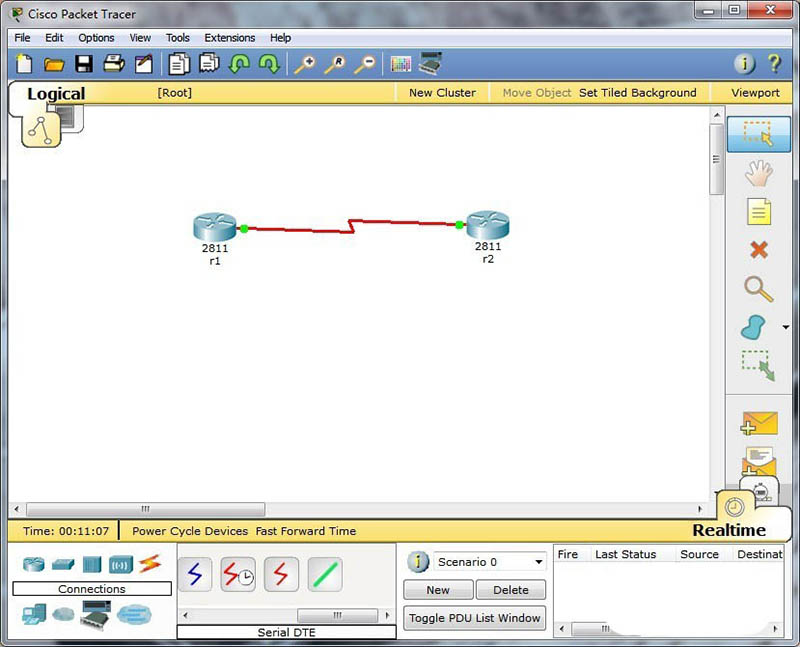Open Help with the question mark icon
Image resolution: width=800 pixels, height=647 pixels.
pos(774,64)
